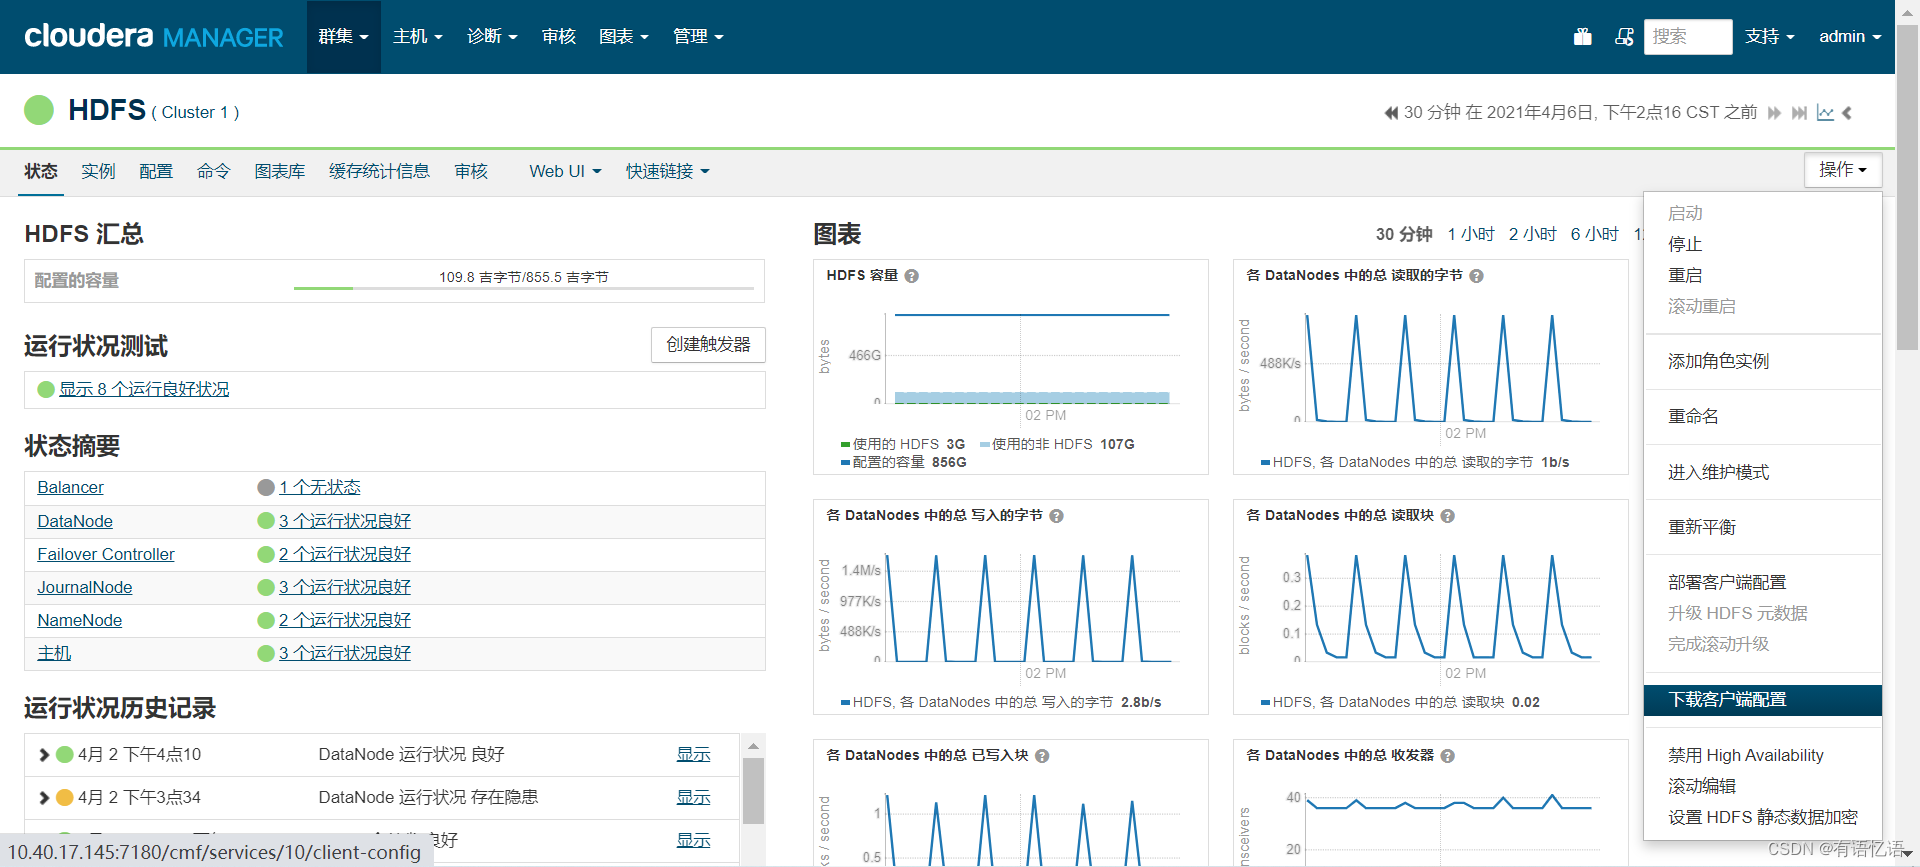This screenshot has width=1920, height=867.
Task: Click the 创建触发器 button
Action: coord(708,344)
